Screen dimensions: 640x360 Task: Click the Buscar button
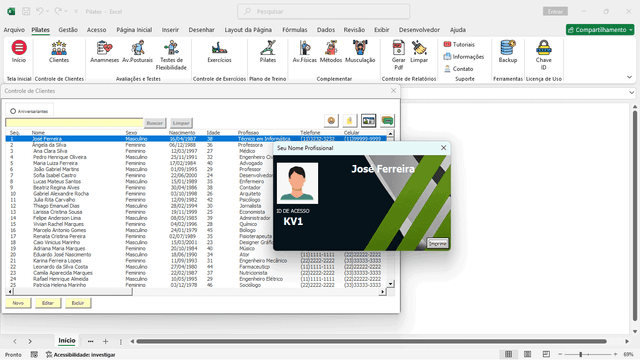(155, 123)
